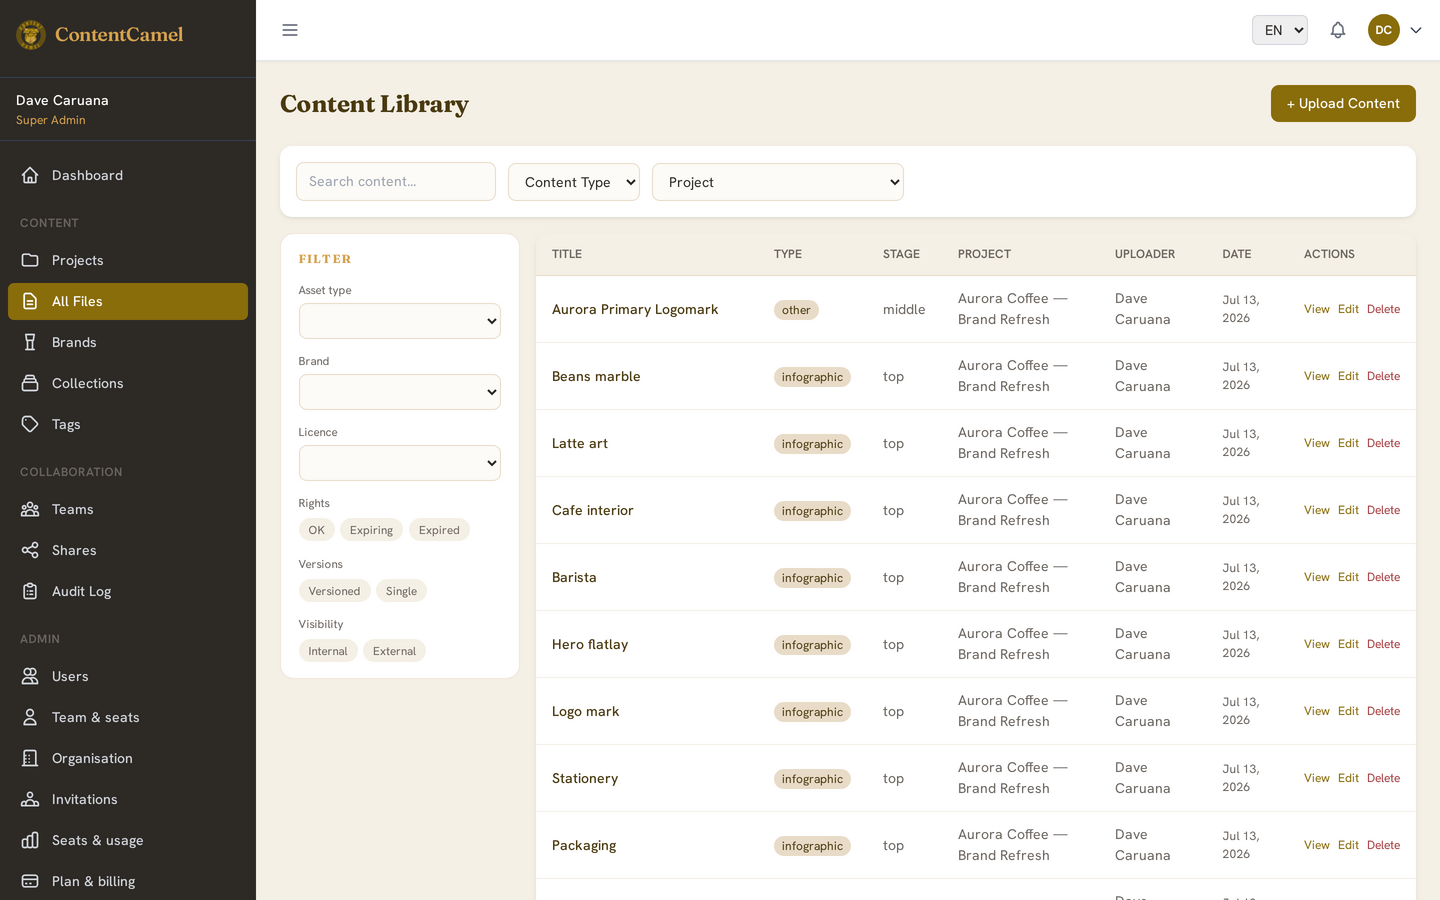This screenshot has width=1440, height=900.
Task: Open the Logo mark title
Action: (x=585, y=711)
